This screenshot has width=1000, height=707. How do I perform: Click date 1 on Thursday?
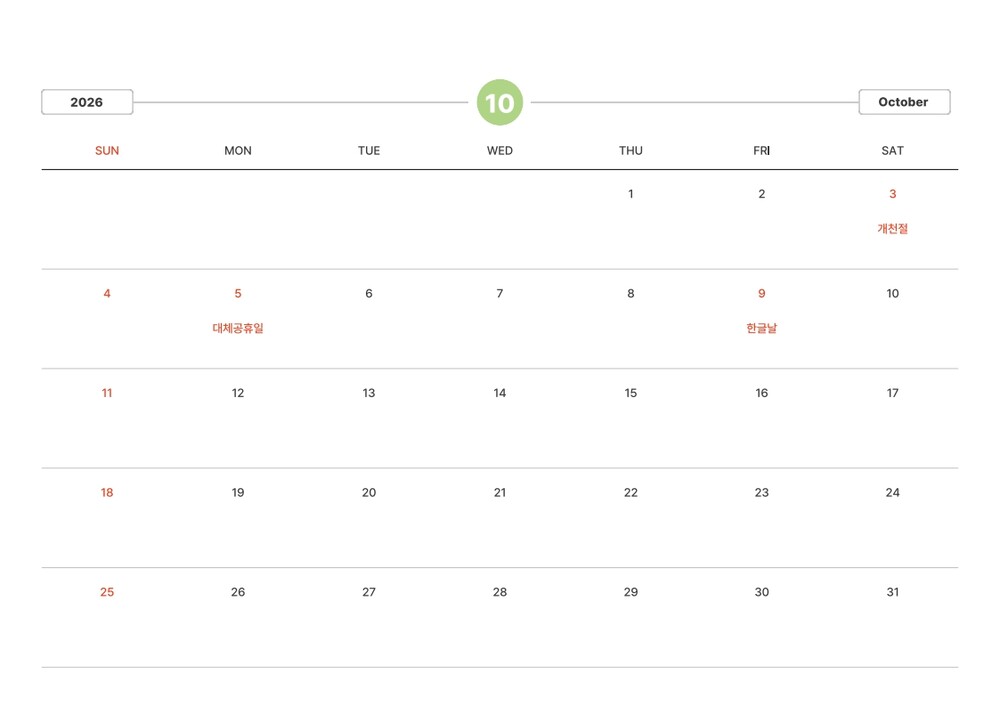pos(630,194)
